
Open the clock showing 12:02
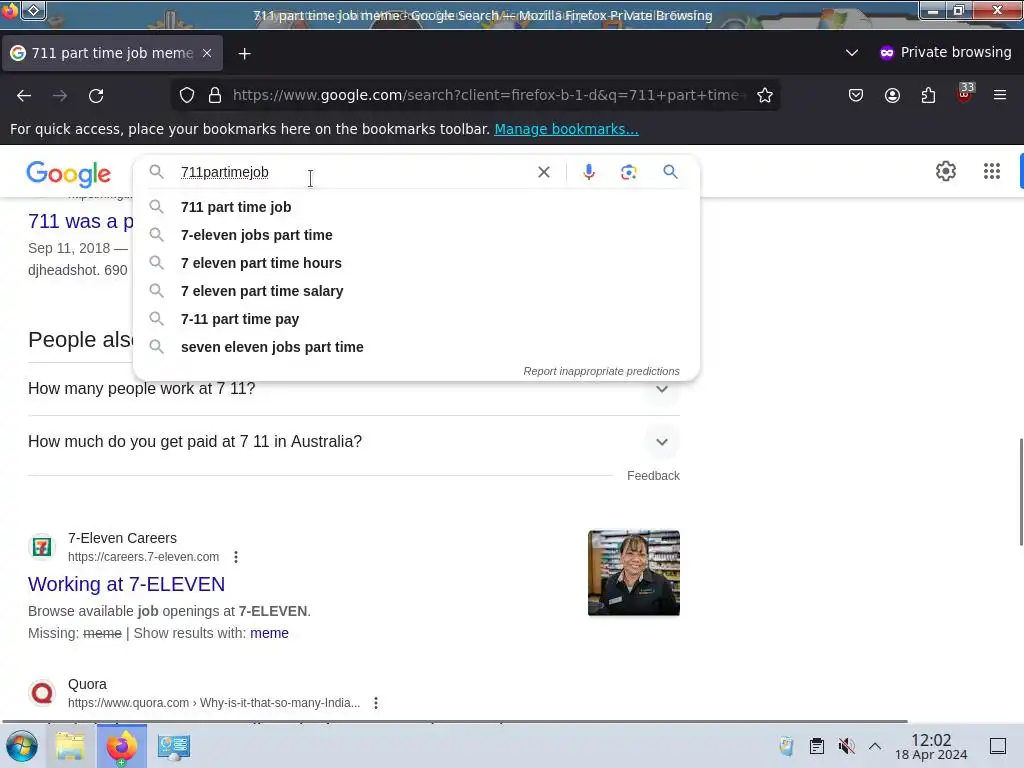tap(931, 746)
